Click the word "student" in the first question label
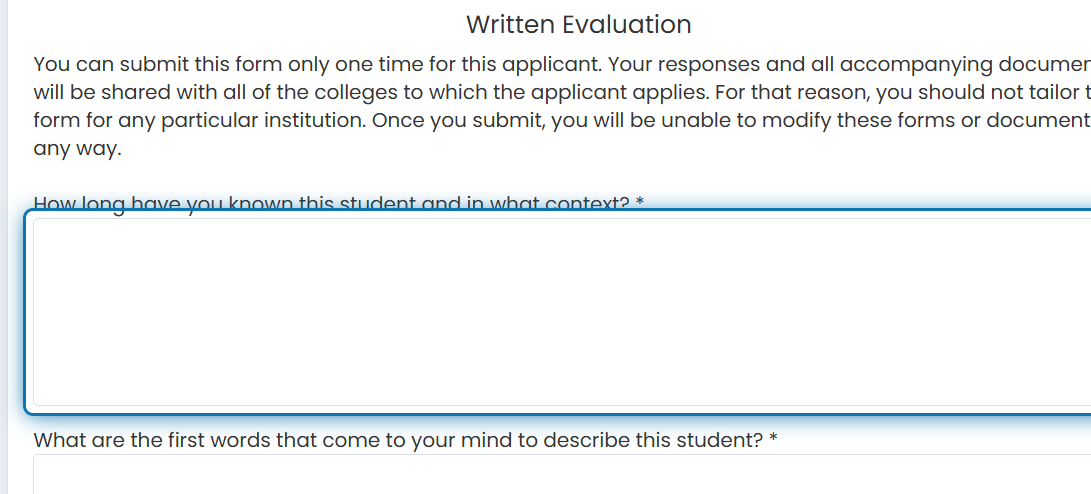Image resolution: width=1091 pixels, height=494 pixels. pyautogui.click(x=377, y=204)
